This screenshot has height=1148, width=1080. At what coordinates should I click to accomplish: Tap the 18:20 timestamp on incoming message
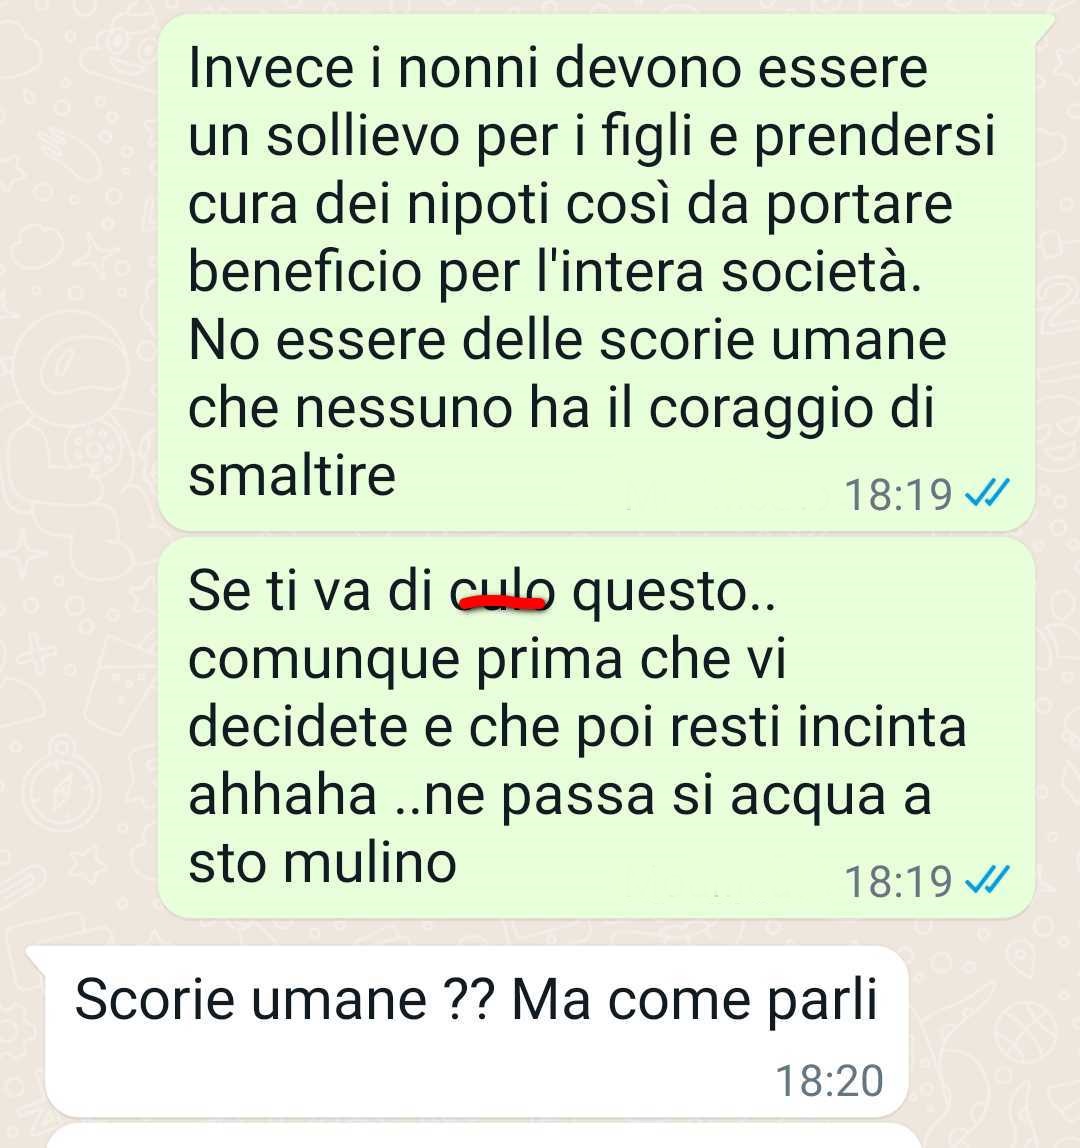tap(829, 1081)
